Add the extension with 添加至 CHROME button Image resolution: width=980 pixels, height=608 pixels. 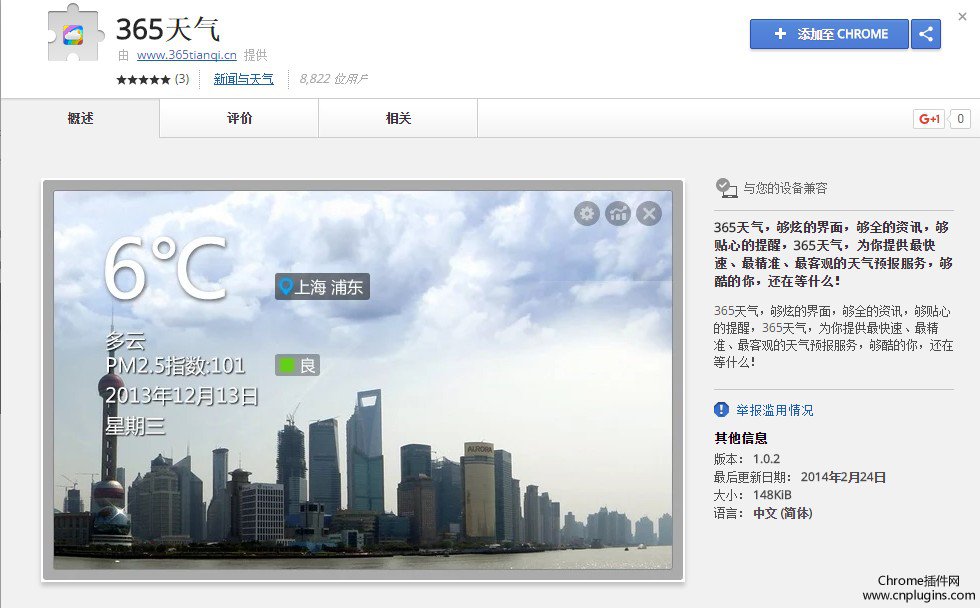(829, 34)
